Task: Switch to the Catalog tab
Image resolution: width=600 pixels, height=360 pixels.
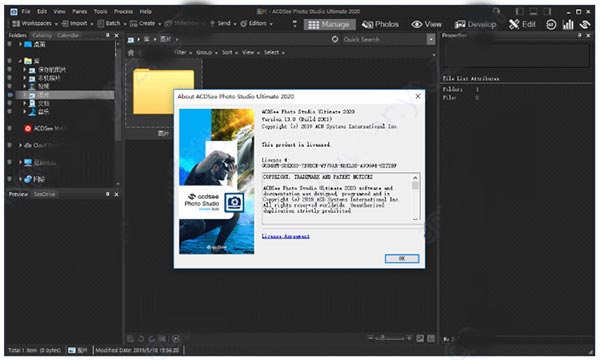Action: click(42, 36)
